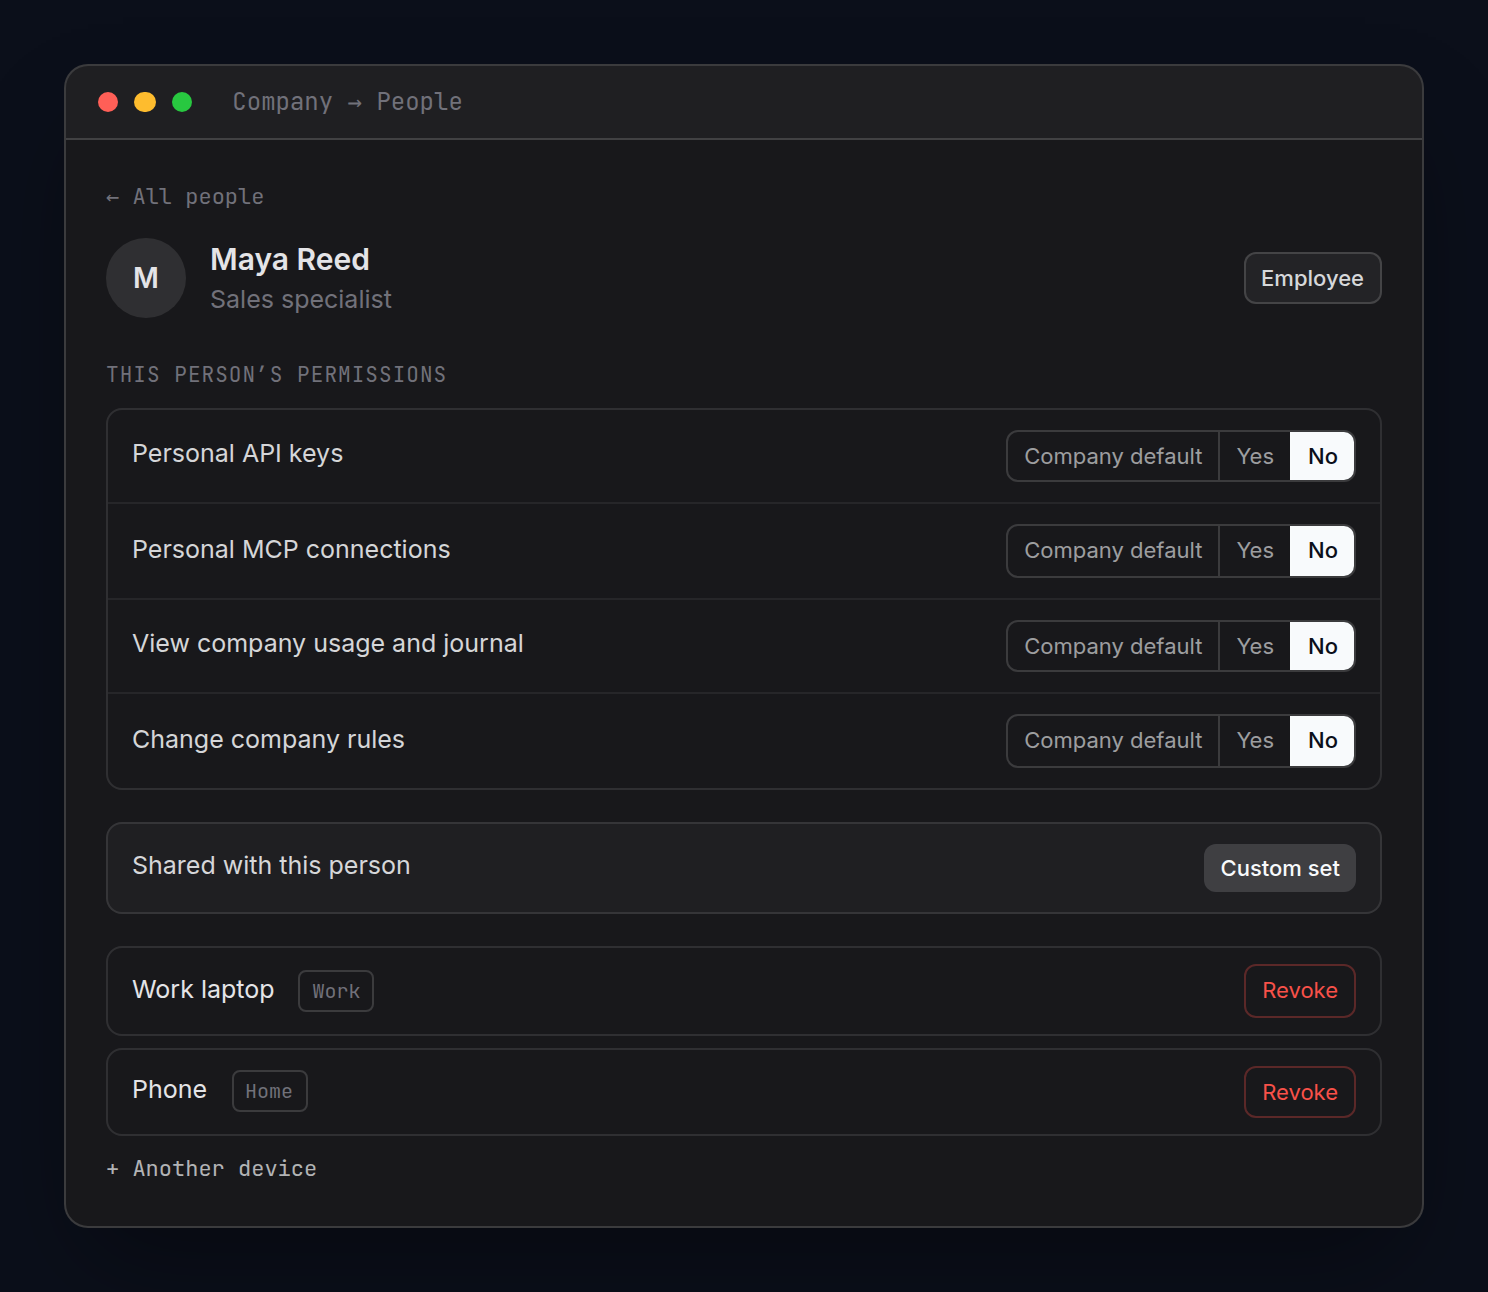The height and width of the screenshot is (1292, 1488).
Task: Open the Custom set sharing option
Action: [1280, 868]
